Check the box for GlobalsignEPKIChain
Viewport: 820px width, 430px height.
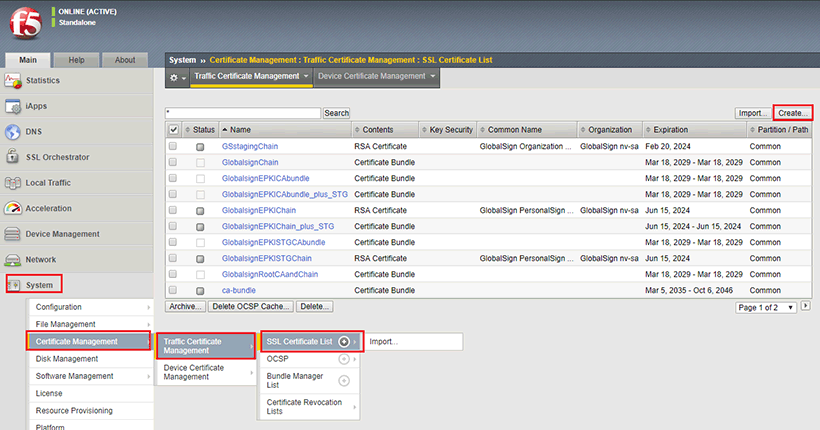pos(173,210)
